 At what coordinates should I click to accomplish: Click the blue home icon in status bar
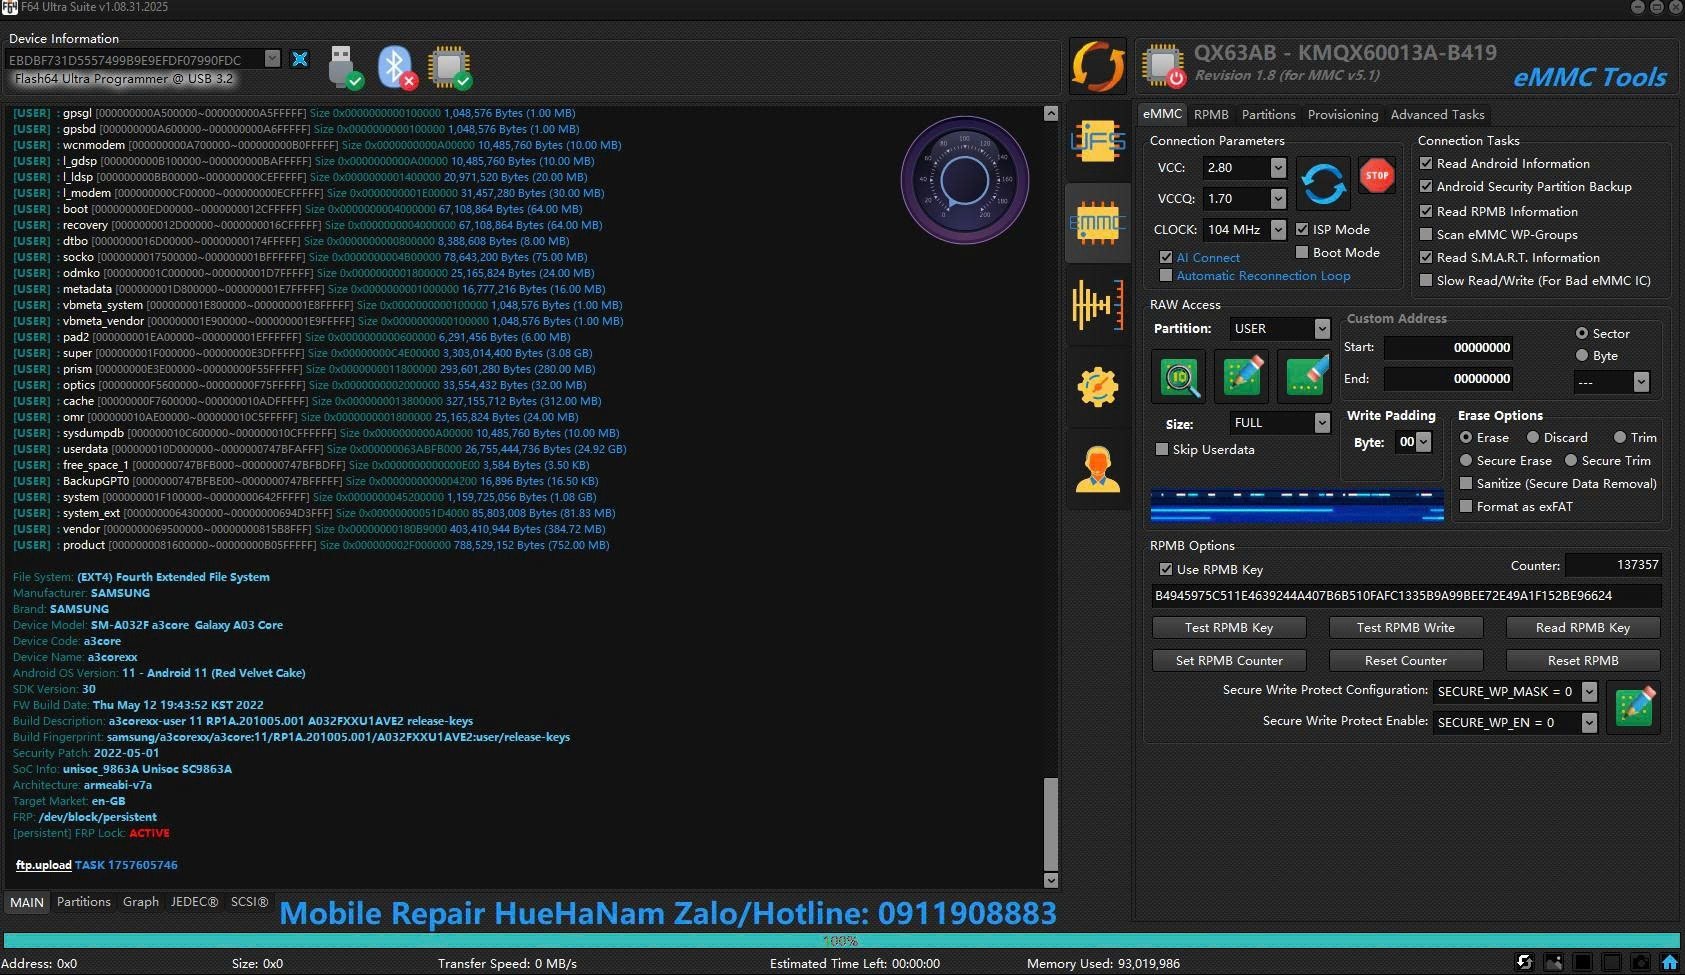1669,962
